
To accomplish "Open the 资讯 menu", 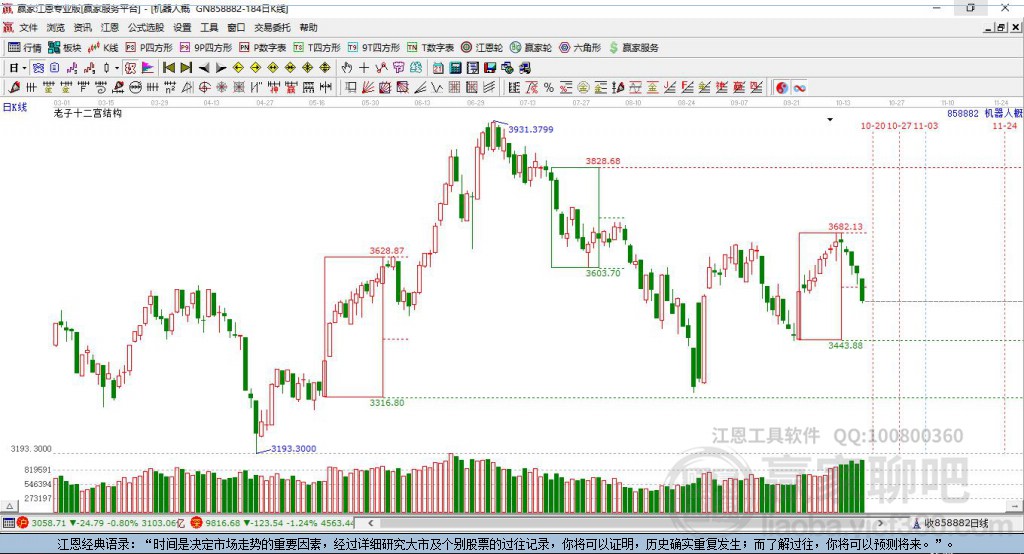I will coord(82,27).
